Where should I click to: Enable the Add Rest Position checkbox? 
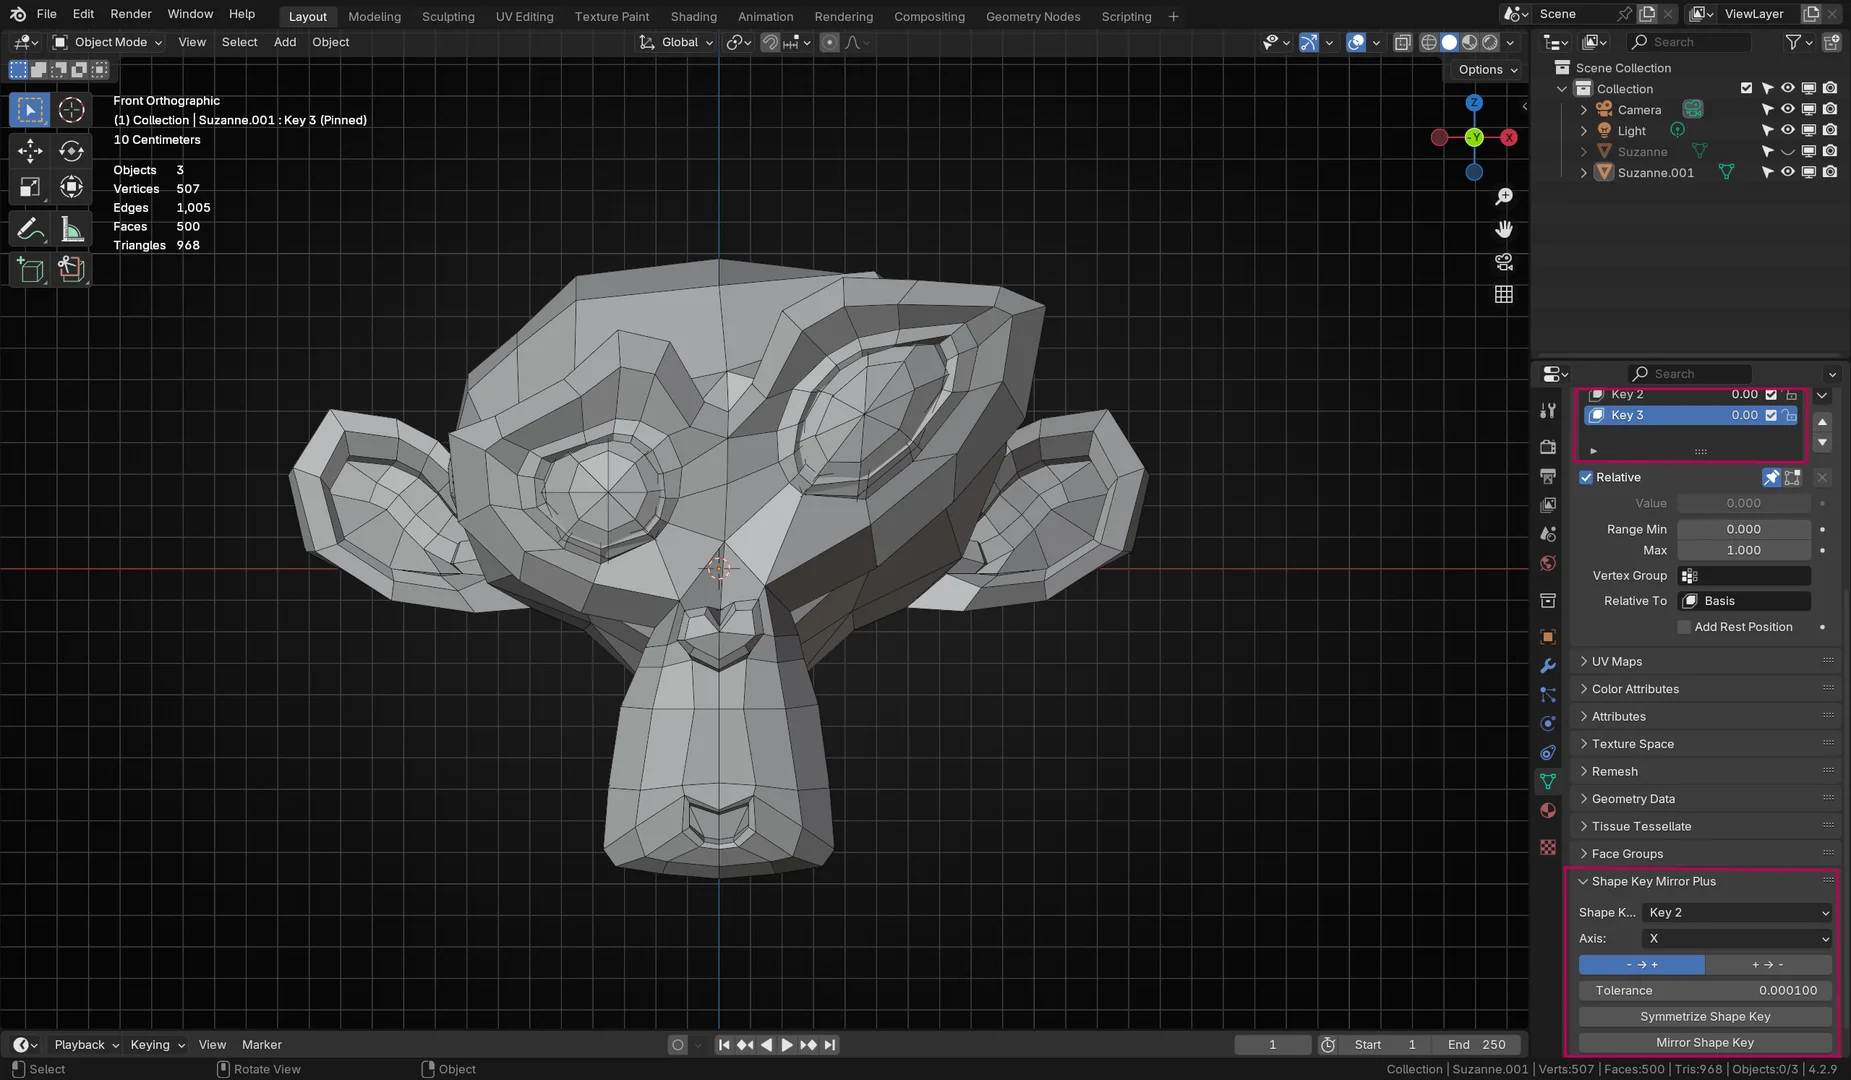coord(1684,627)
